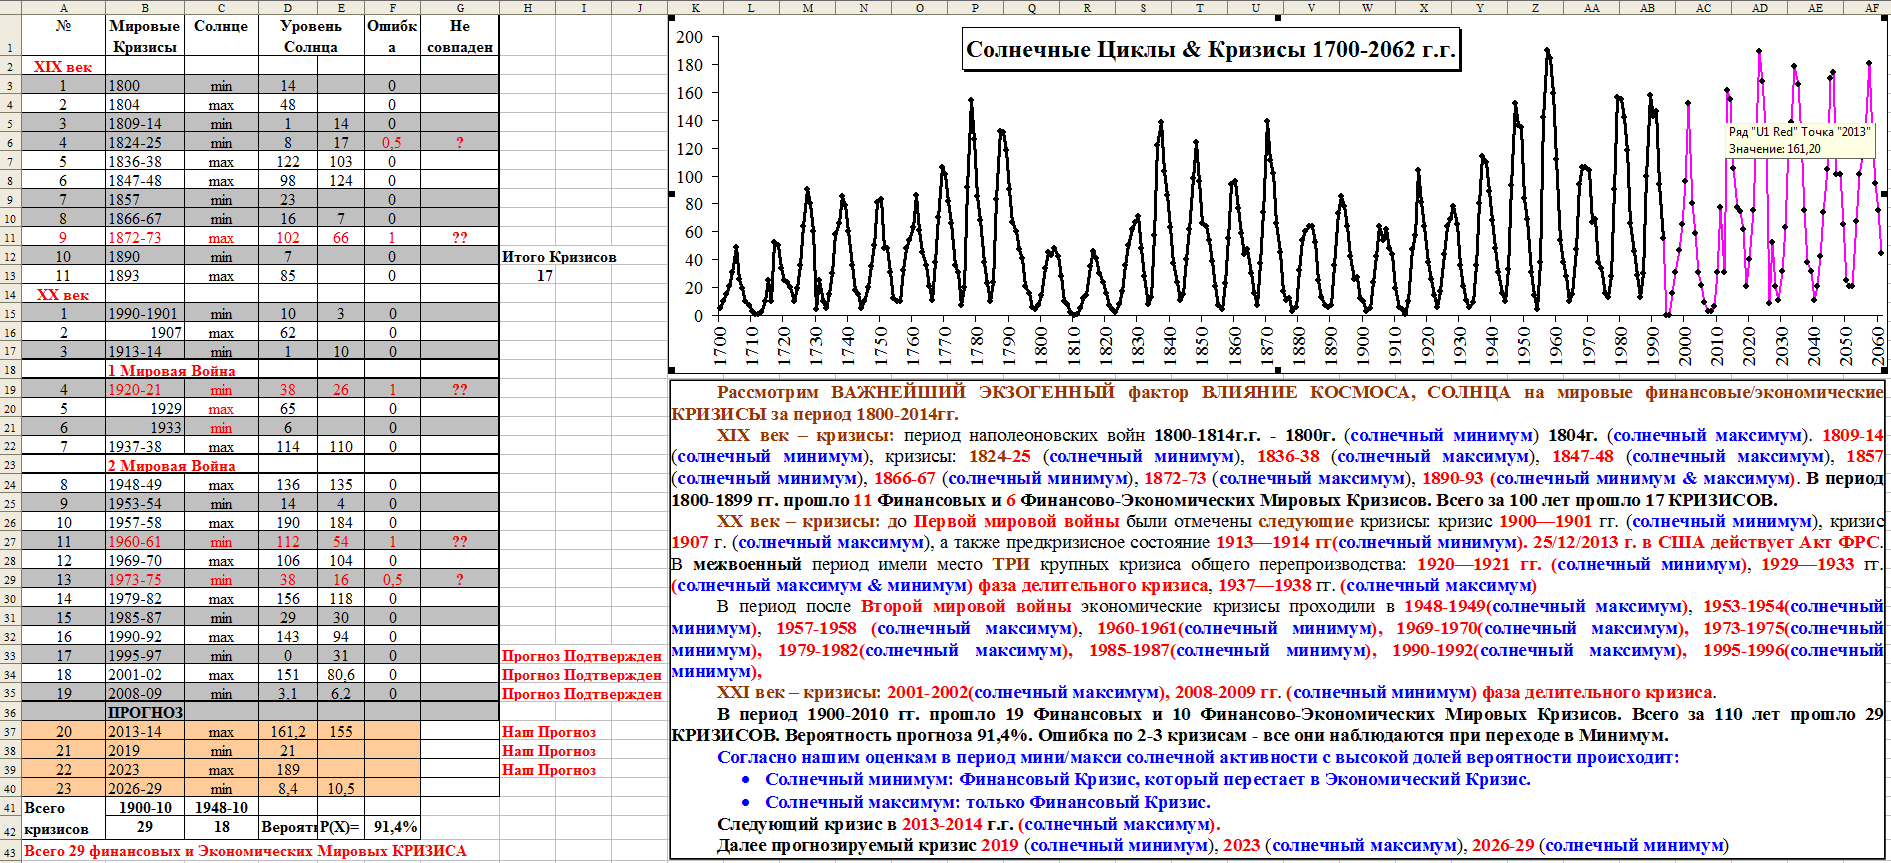Select the "Итого Кризисов" cell
This screenshot has width=1891, height=863.
(558, 257)
